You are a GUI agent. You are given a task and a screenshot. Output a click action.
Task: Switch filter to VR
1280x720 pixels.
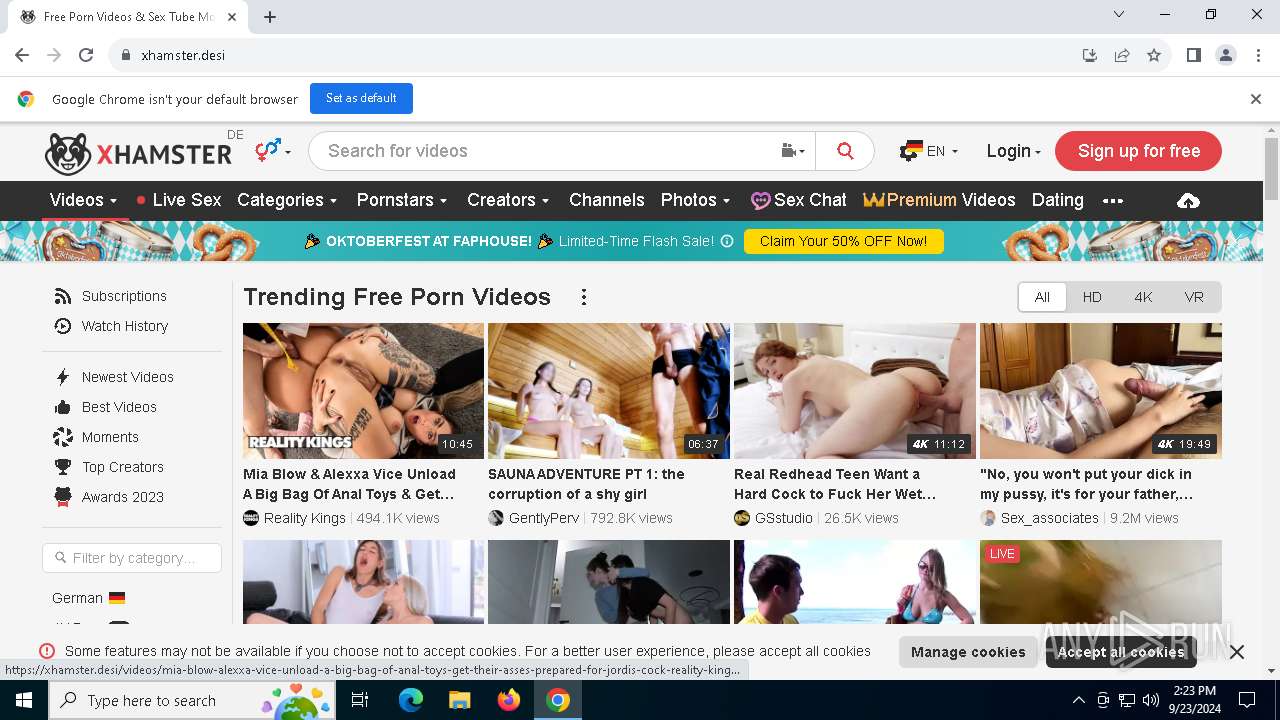(1194, 297)
